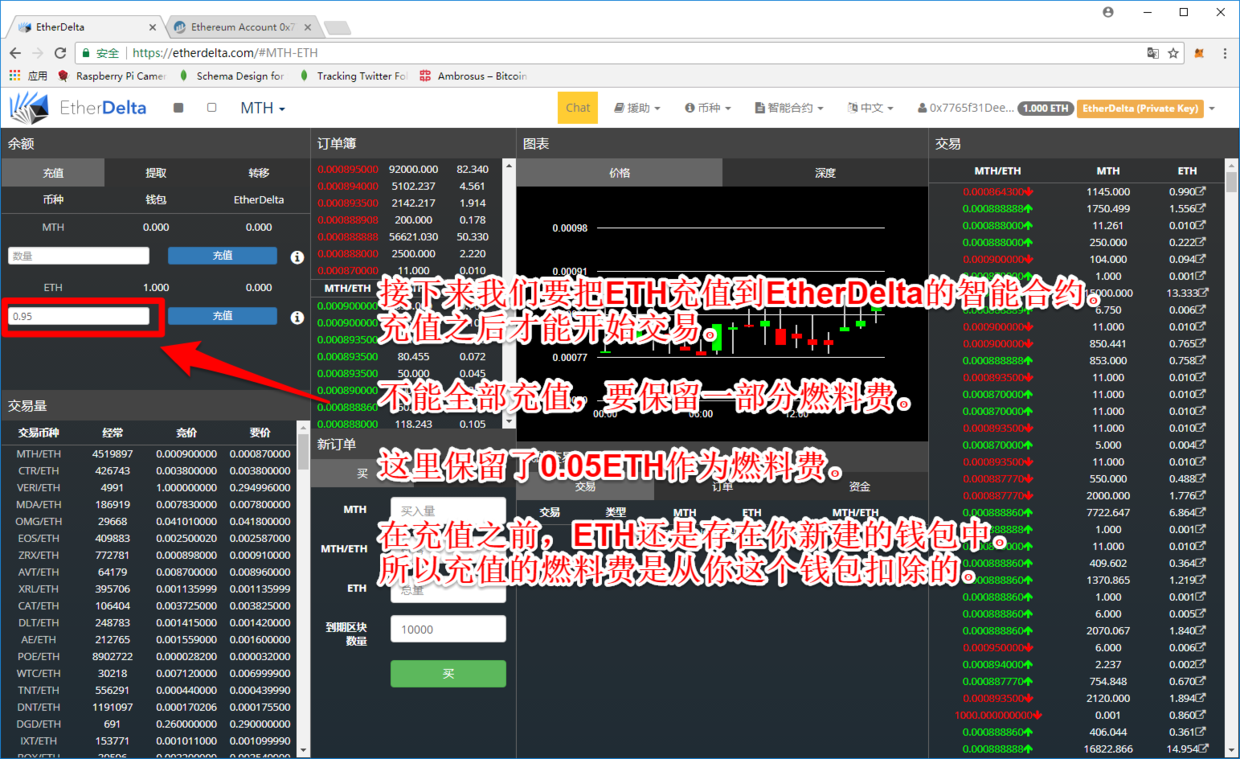Open transaction link for the 104.000 MTH trade

[1201, 259]
